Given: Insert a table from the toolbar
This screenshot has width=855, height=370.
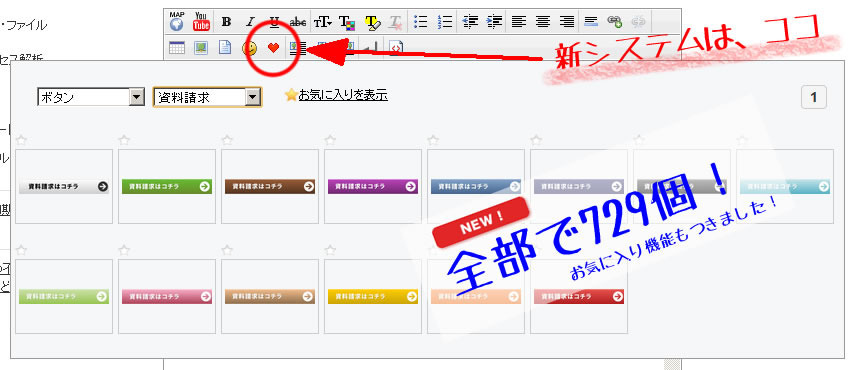Looking at the screenshot, I should pyautogui.click(x=177, y=48).
